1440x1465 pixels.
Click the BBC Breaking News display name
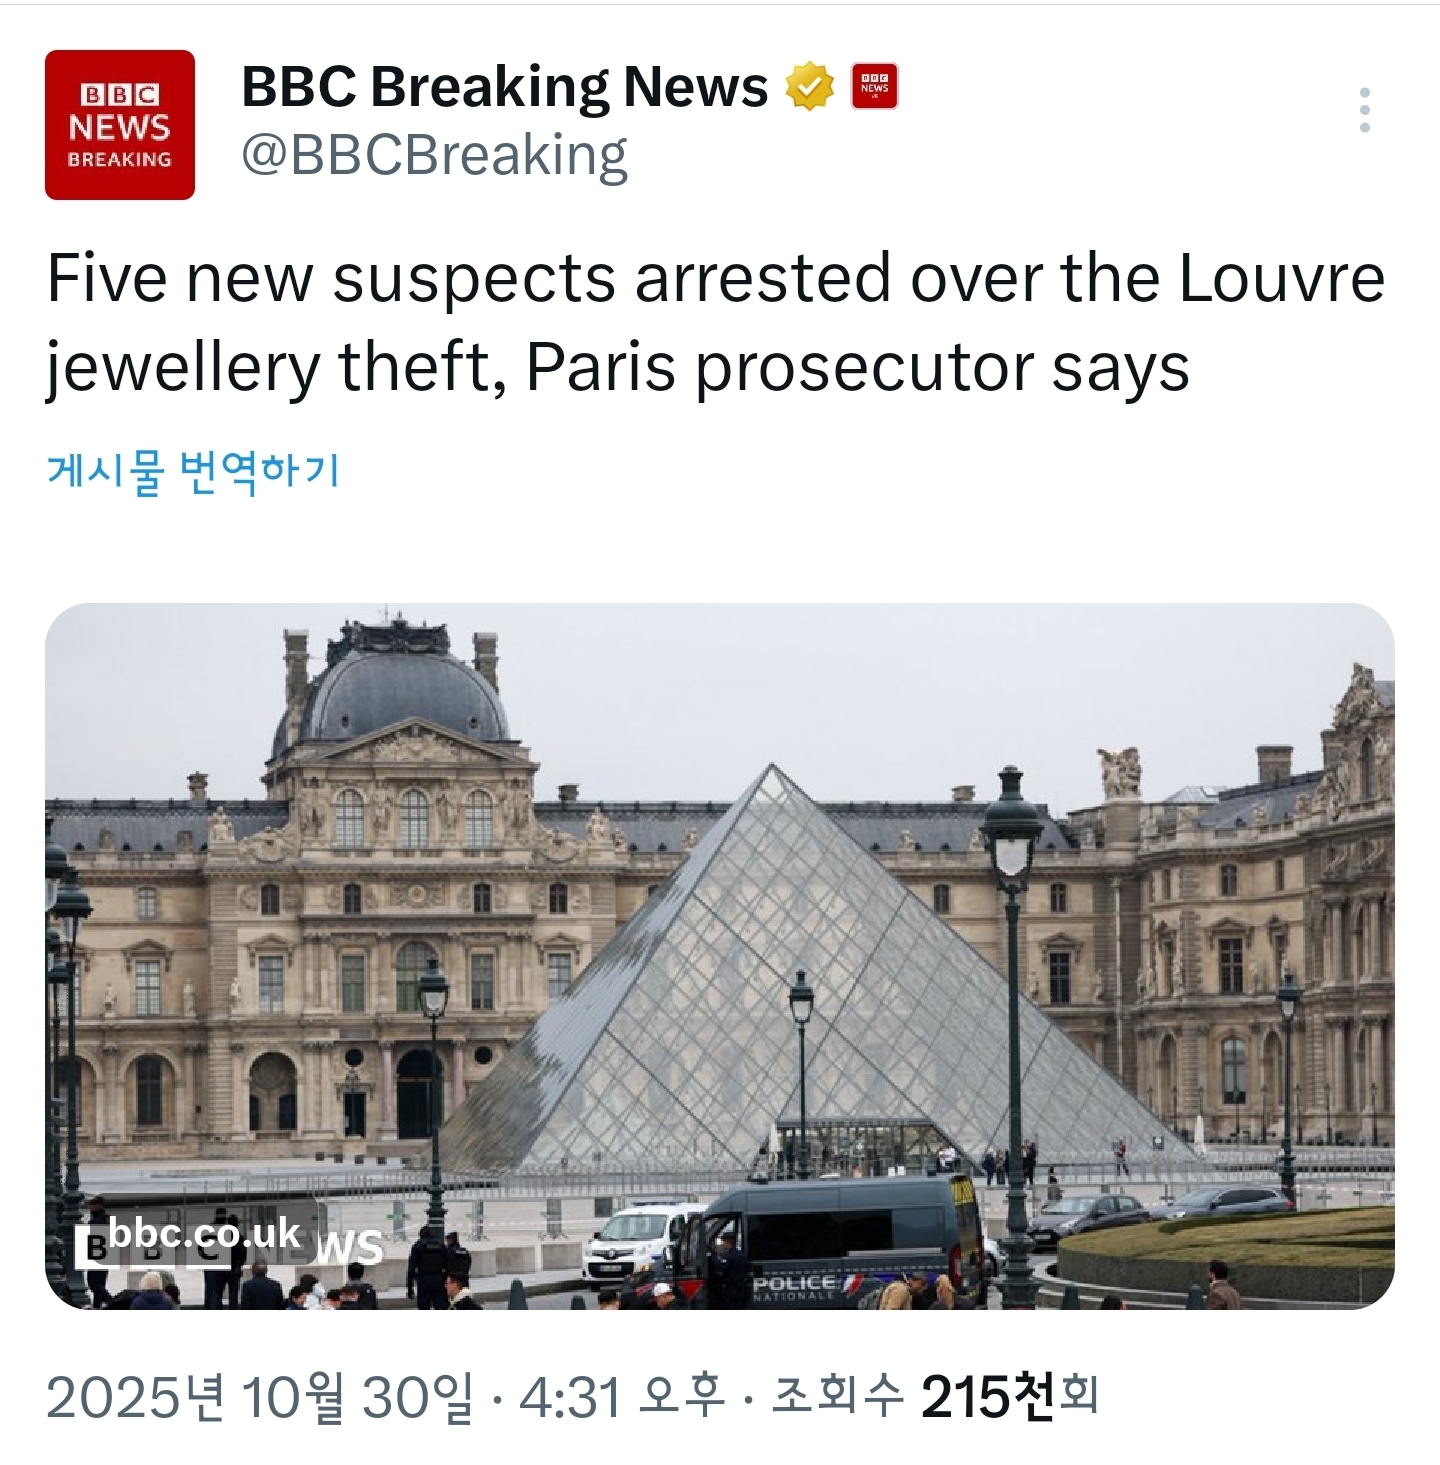click(505, 86)
